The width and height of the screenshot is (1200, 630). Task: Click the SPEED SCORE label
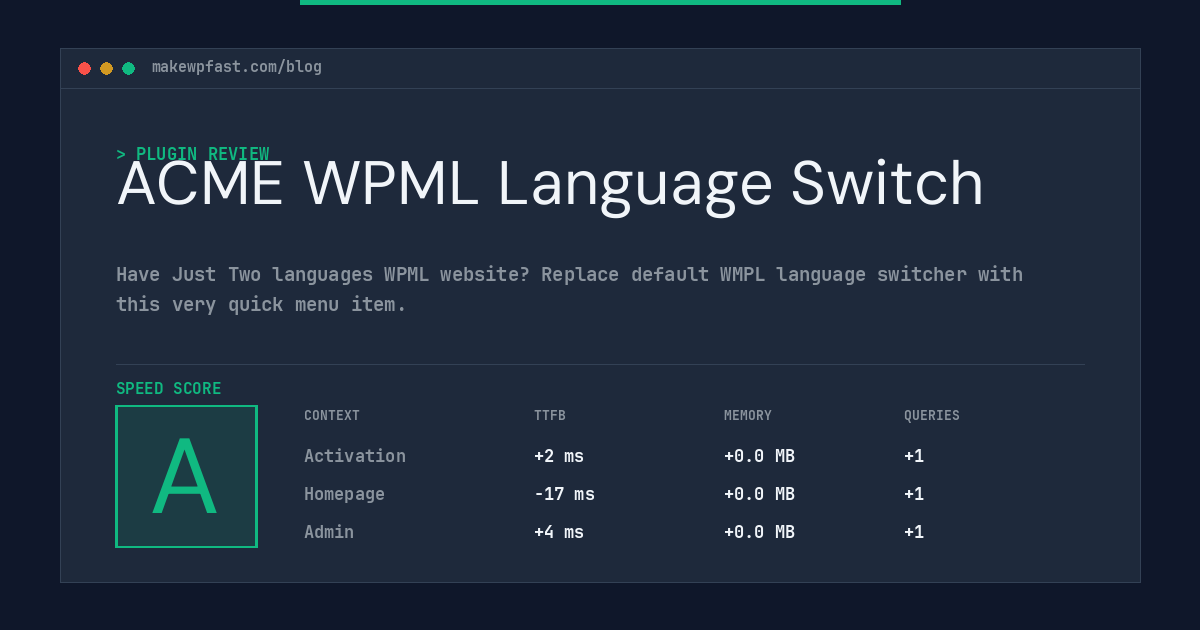pos(169,389)
